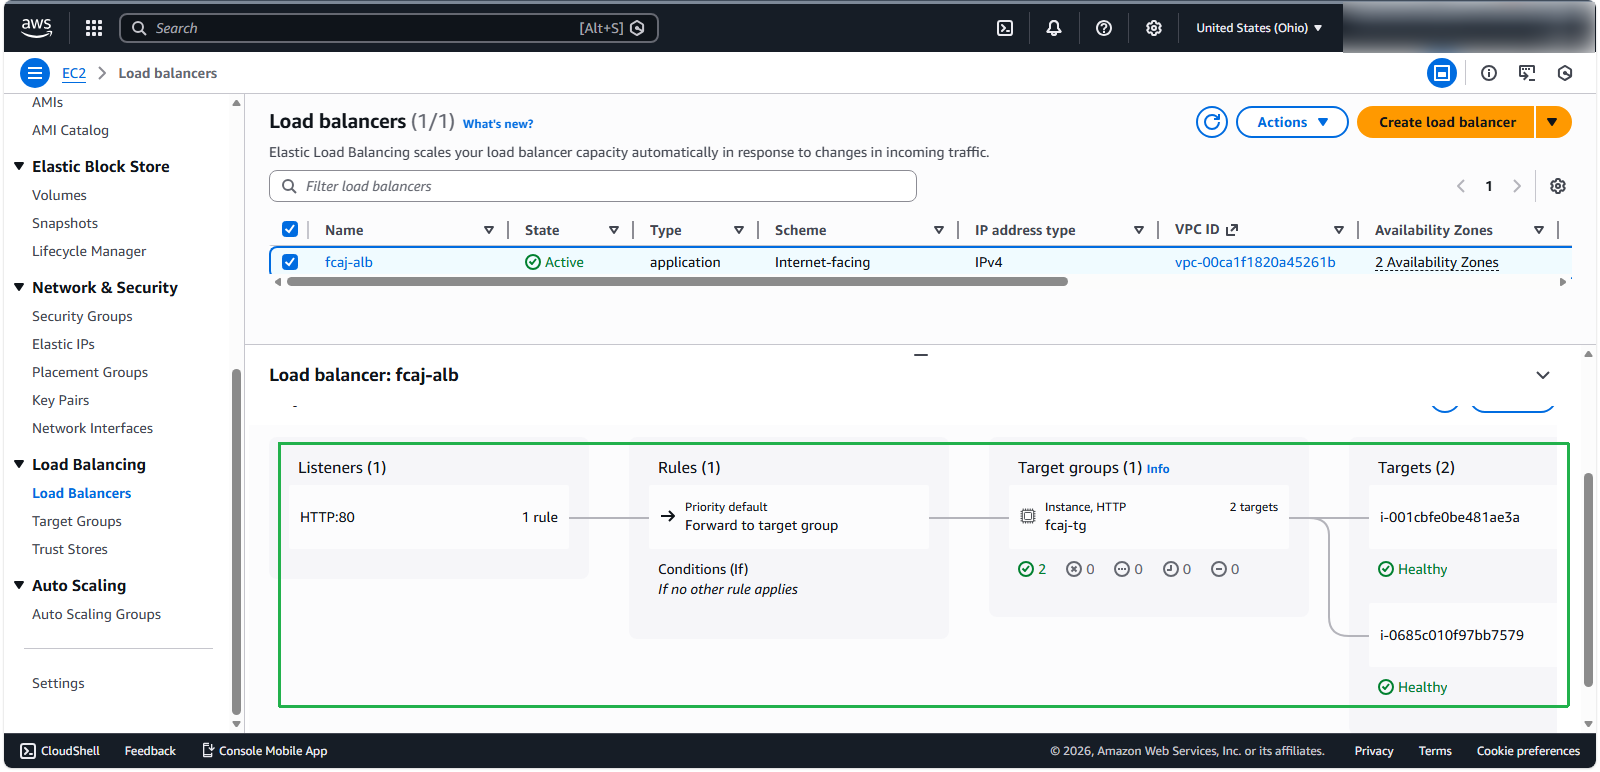Go to next page of load balancers
Viewport: 1600px width, 772px height.
(1517, 186)
